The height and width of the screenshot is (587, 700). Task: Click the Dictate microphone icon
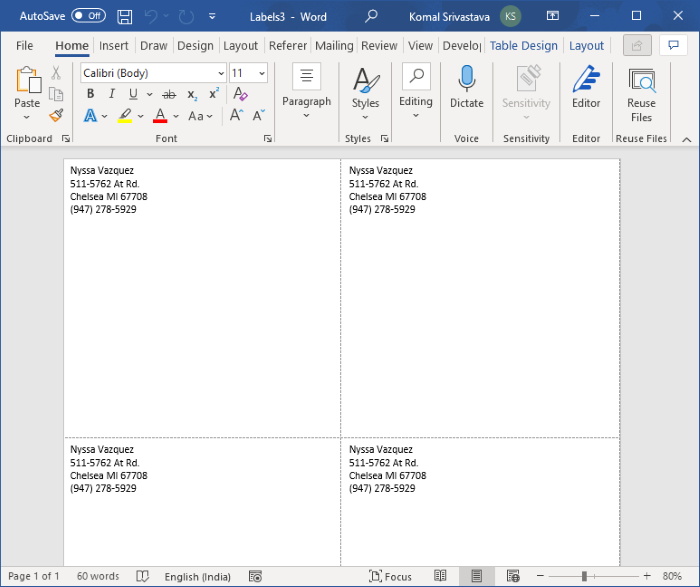coord(466,80)
